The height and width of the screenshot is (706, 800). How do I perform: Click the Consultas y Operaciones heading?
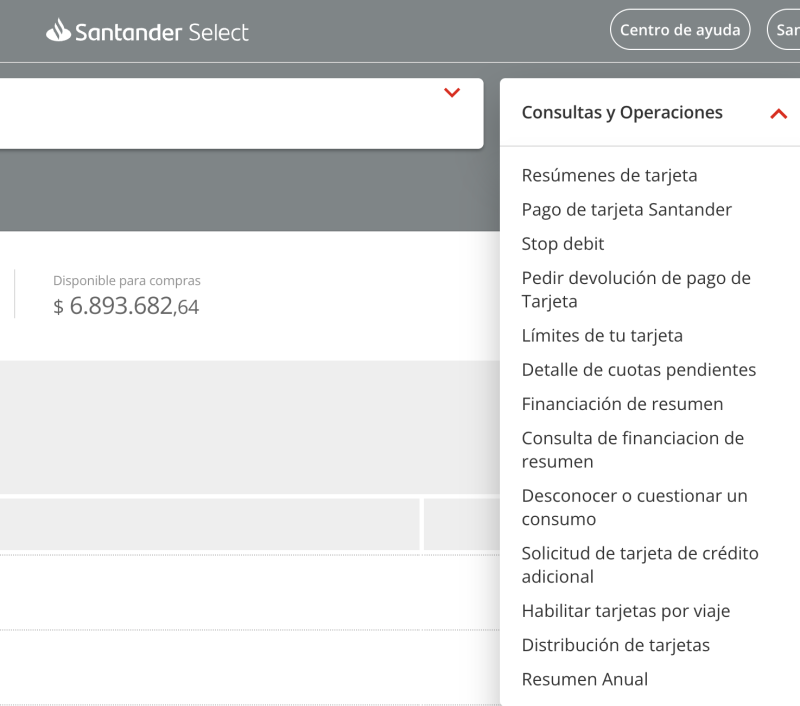(621, 112)
